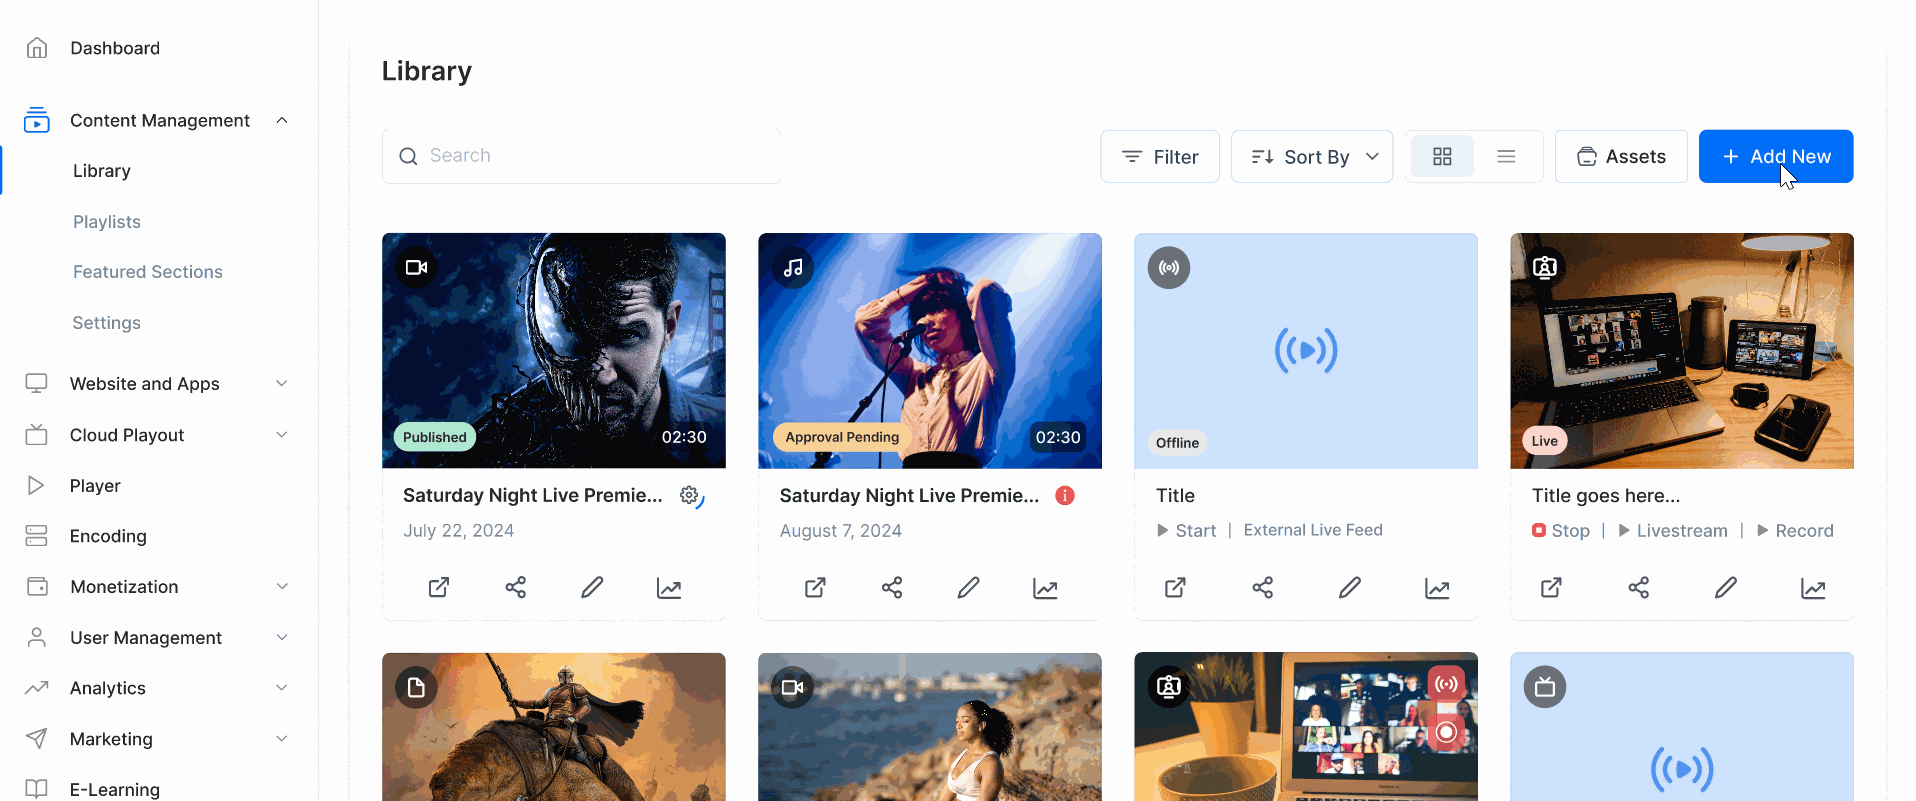Open the Sort By dropdown
The image size is (1916, 801).
(x=1312, y=156)
